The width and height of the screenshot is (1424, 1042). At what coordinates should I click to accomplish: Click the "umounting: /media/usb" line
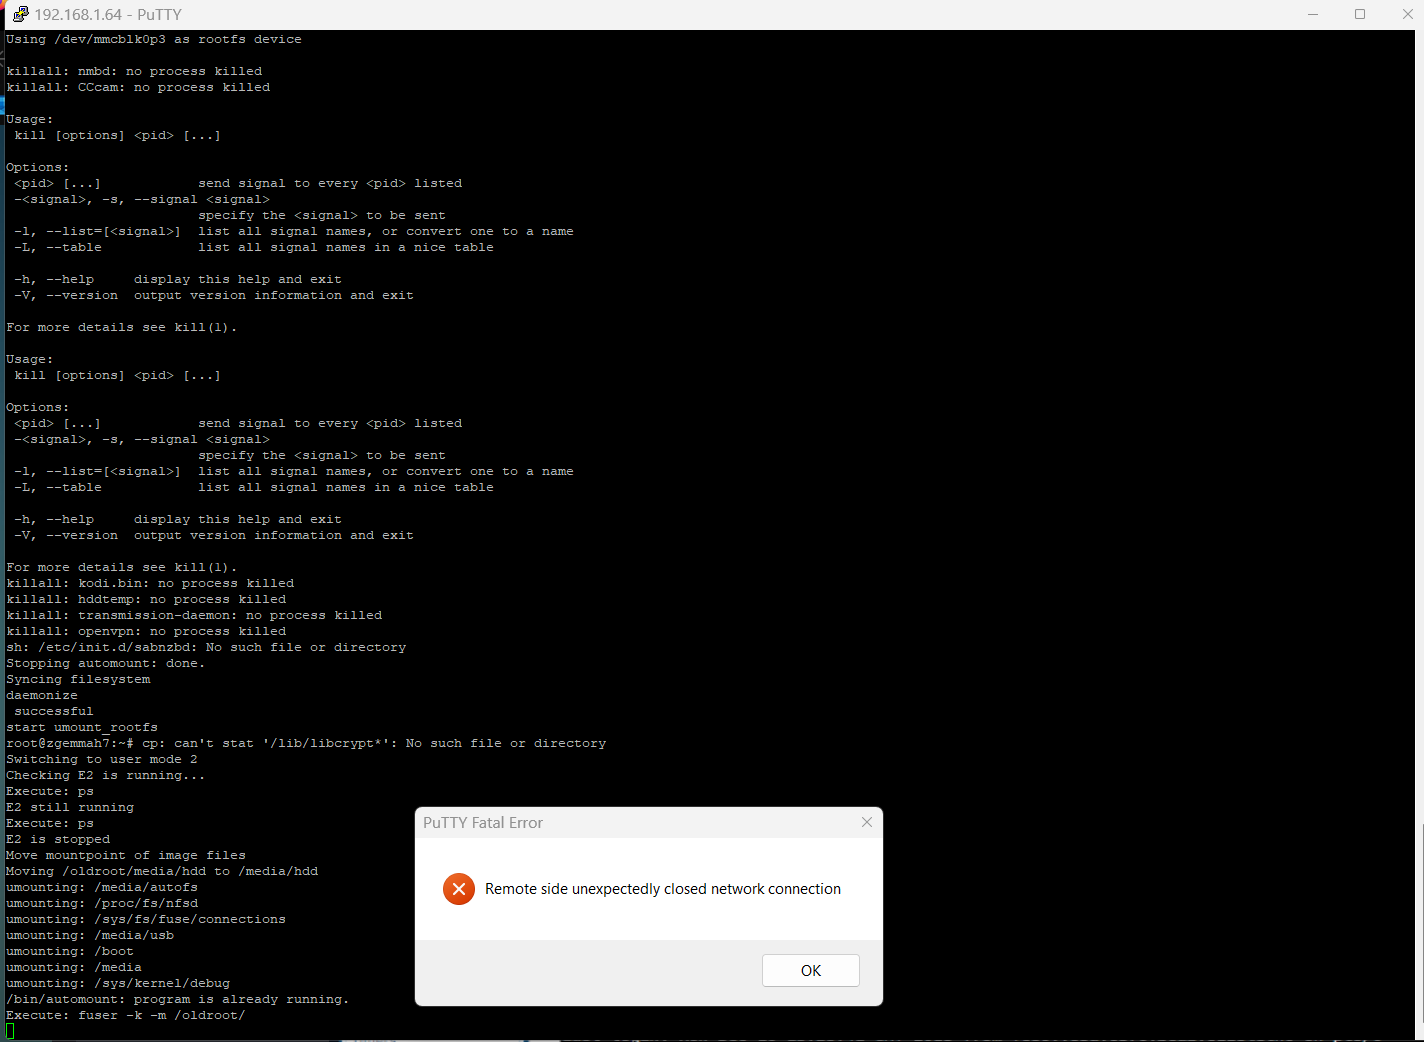tap(90, 935)
